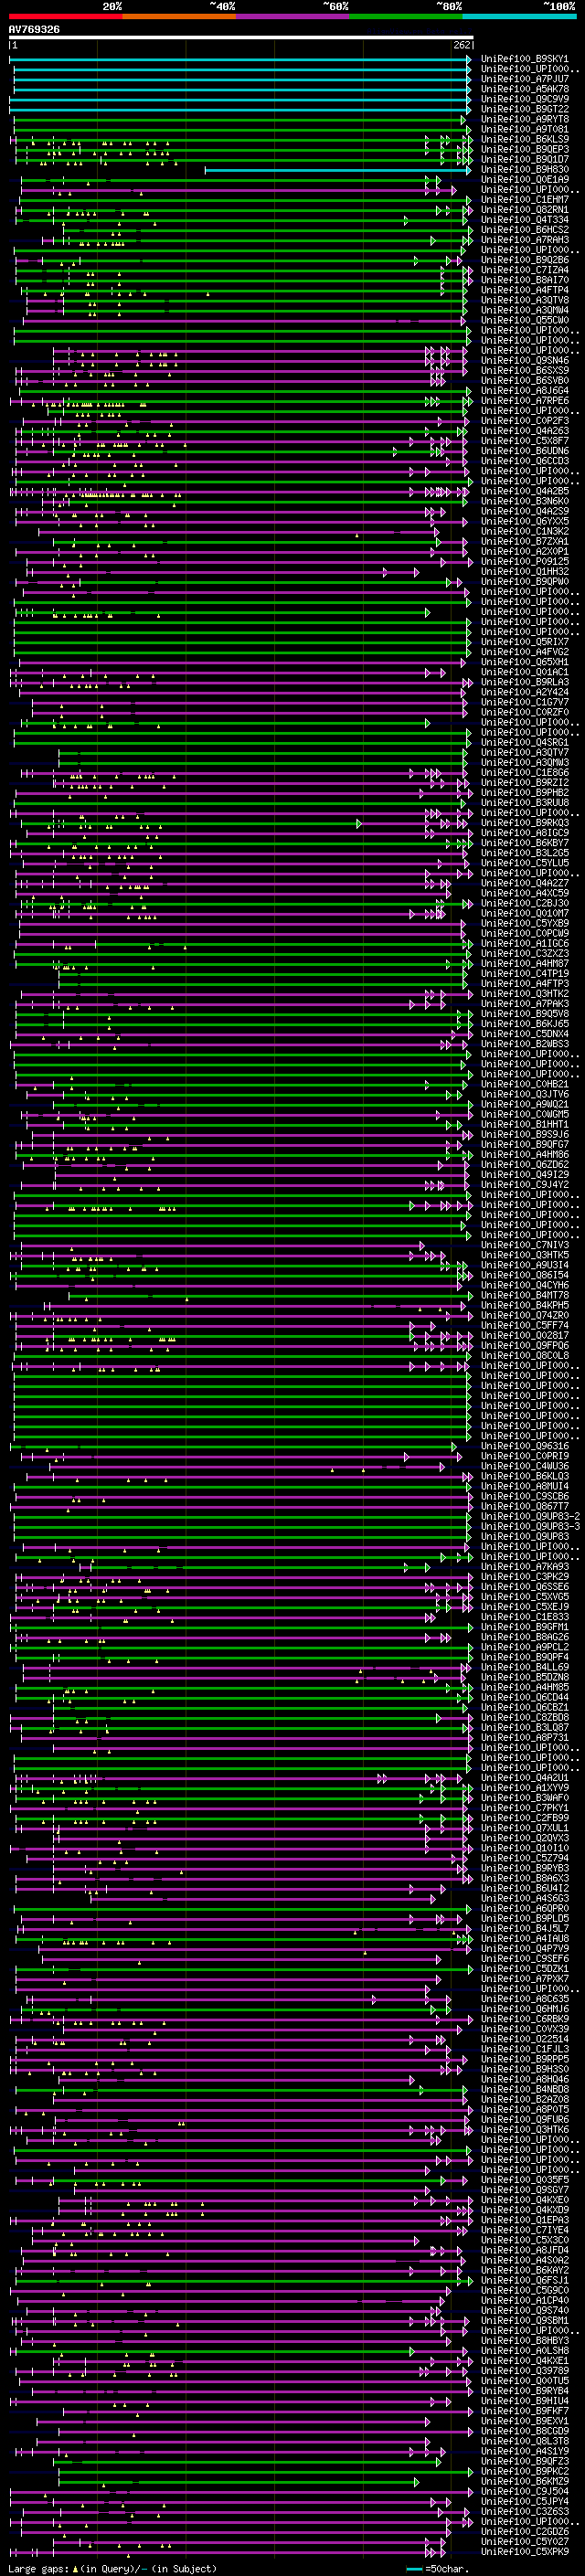Image resolution: width=585 pixels, height=2576 pixels.
Task: Open hit UniRef100_A5AK78
Action: pos(524,89)
